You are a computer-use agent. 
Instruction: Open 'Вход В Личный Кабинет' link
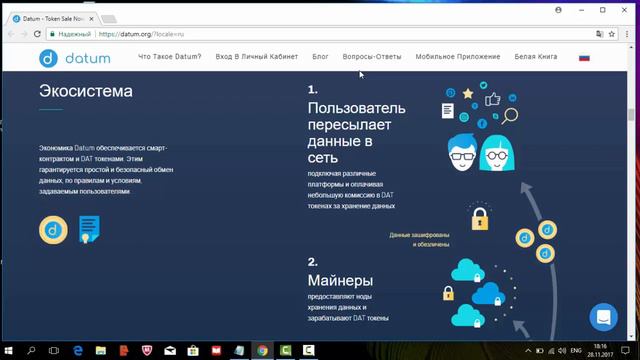257,57
